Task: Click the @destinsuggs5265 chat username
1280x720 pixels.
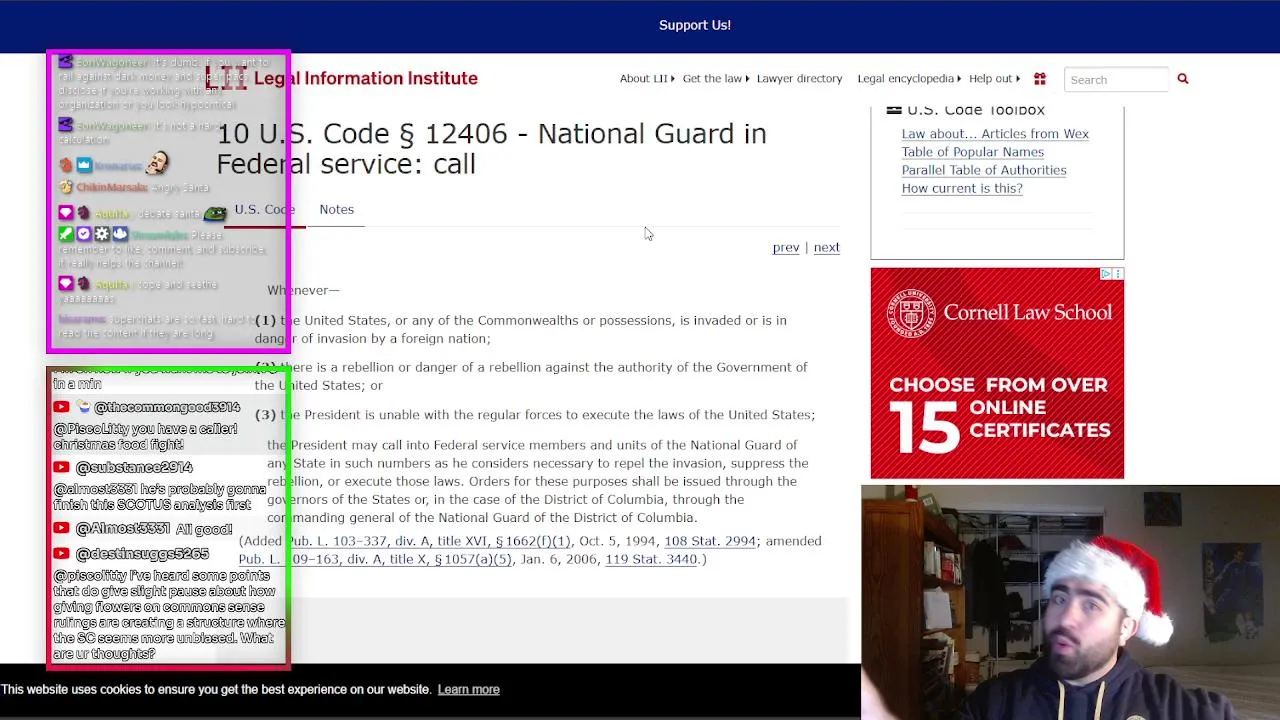Action: tap(142, 553)
